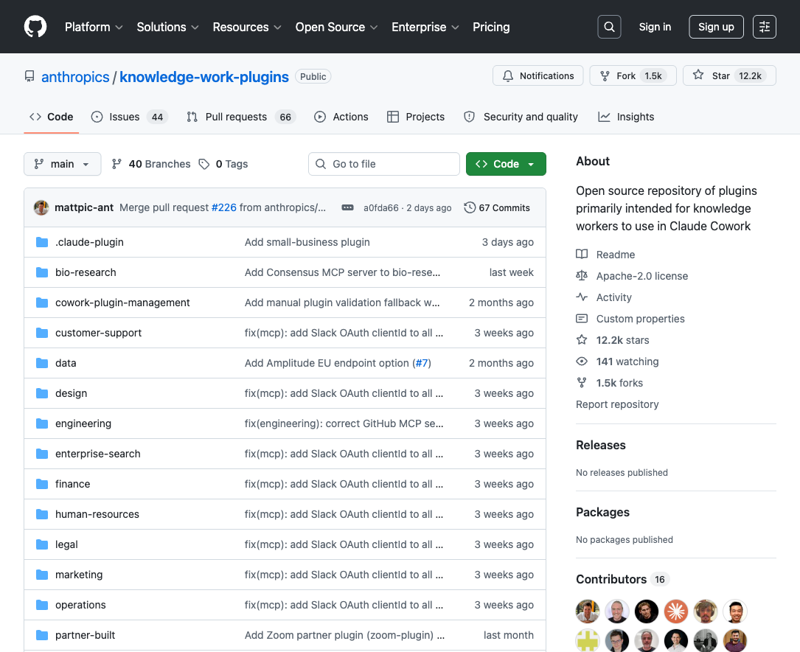Click the commit message expand ellipsis icon
800x652 pixels.
[347, 208]
